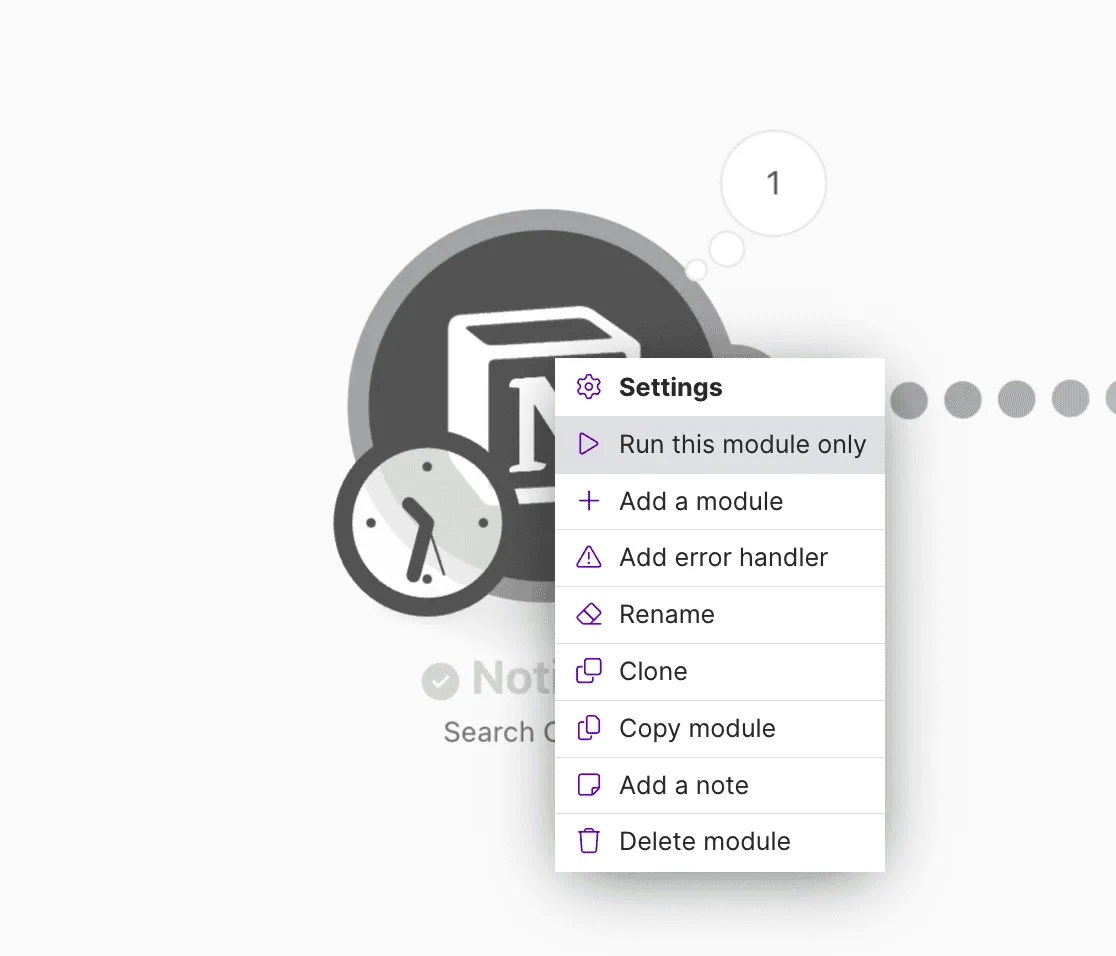Click the warning triangle error handler icon
Viewport: 1116px width, 956px height.
[x=589, y=557]
